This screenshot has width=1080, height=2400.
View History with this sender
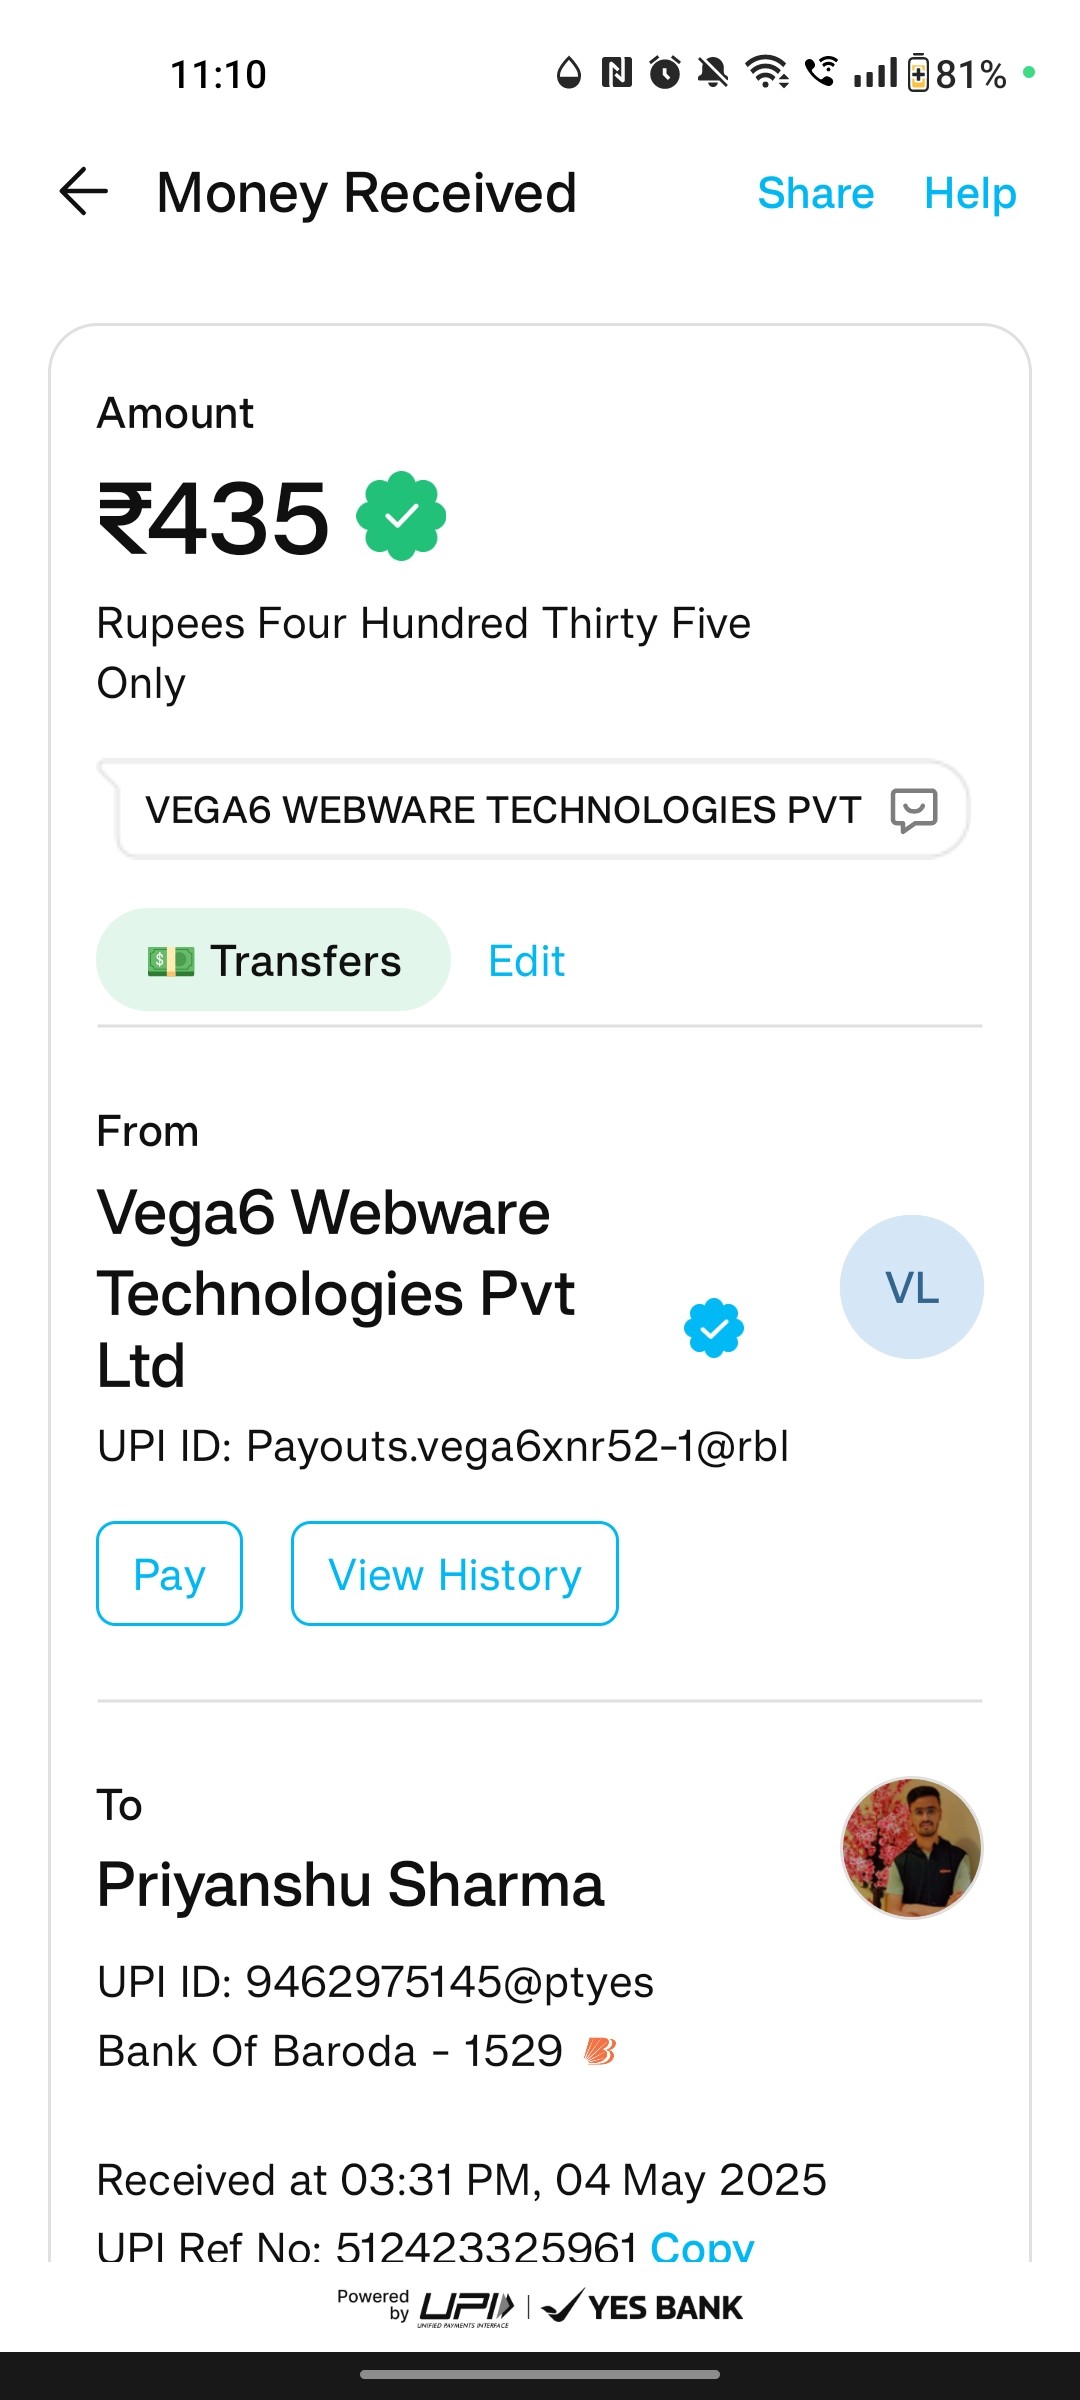click(x=455, y=1574)
